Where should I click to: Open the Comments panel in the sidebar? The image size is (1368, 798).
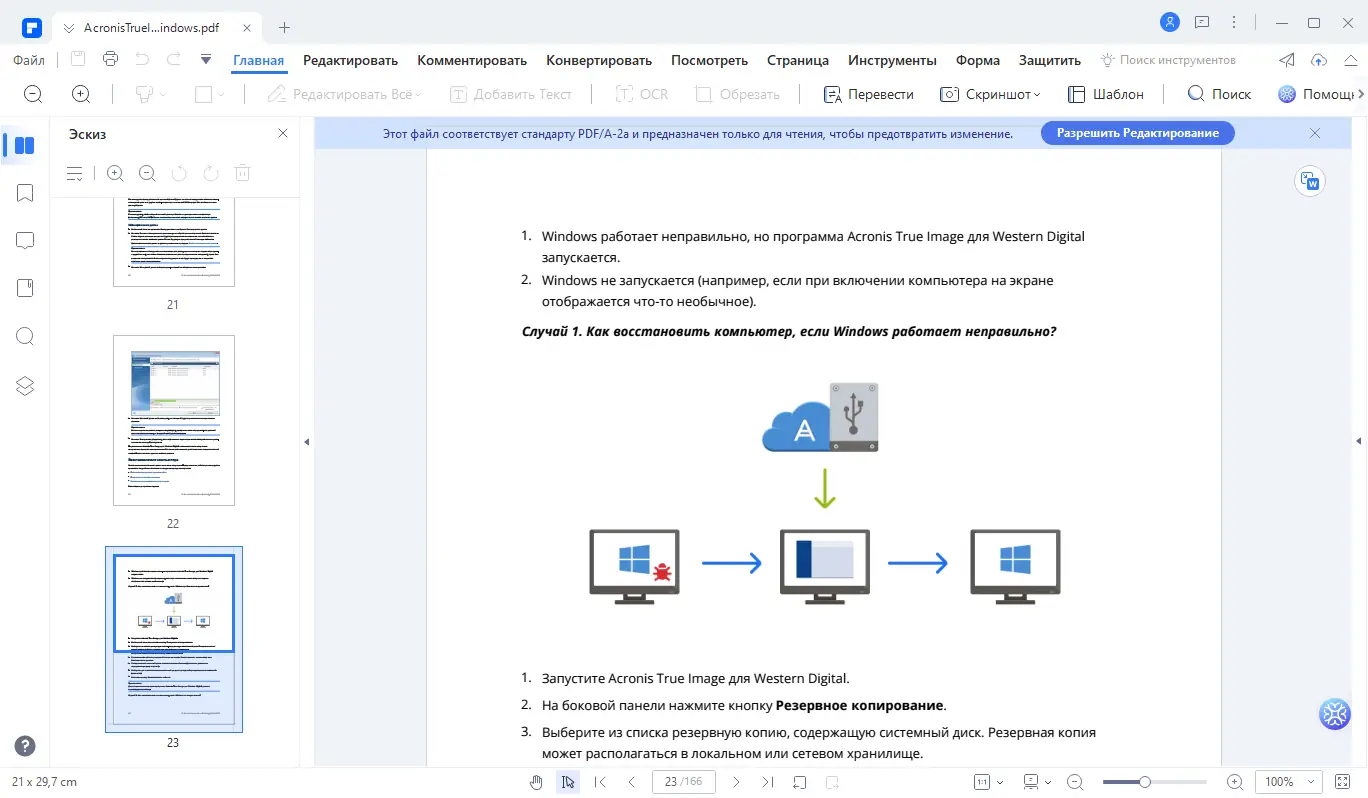(24, 240)
